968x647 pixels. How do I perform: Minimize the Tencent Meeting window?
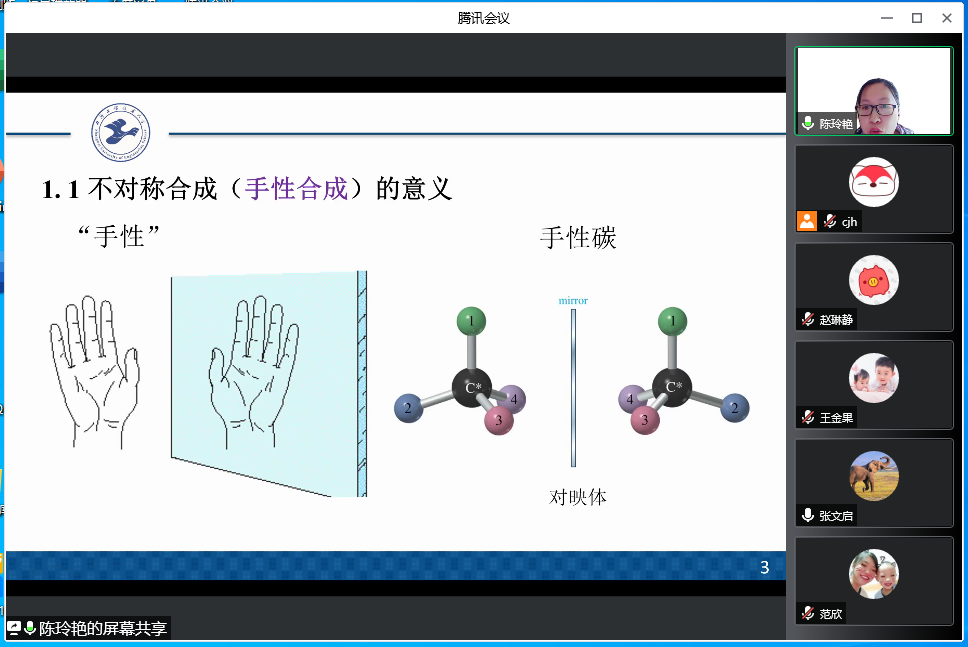(886, 18)
